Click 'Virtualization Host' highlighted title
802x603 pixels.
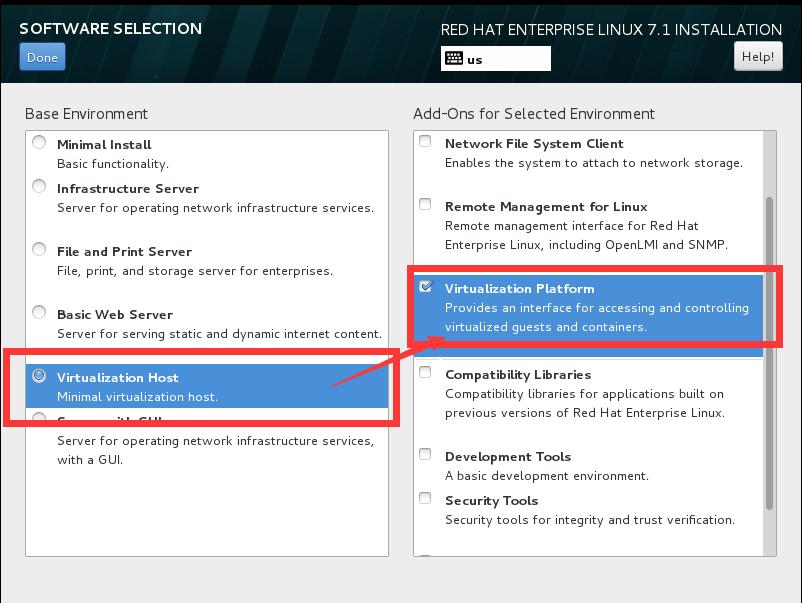118,377
